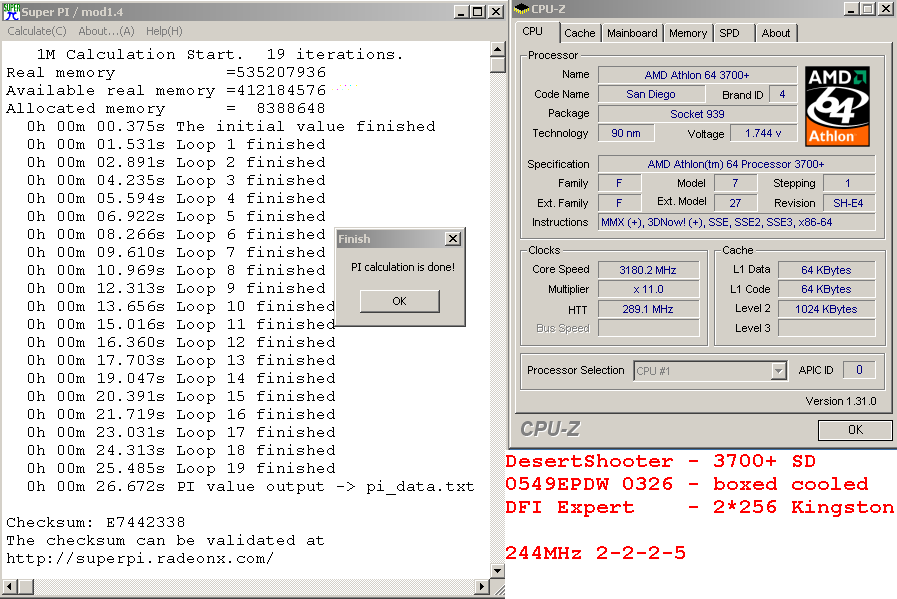Click the Super PI vertical scrollbar up arrow

[x=498, y=49]
